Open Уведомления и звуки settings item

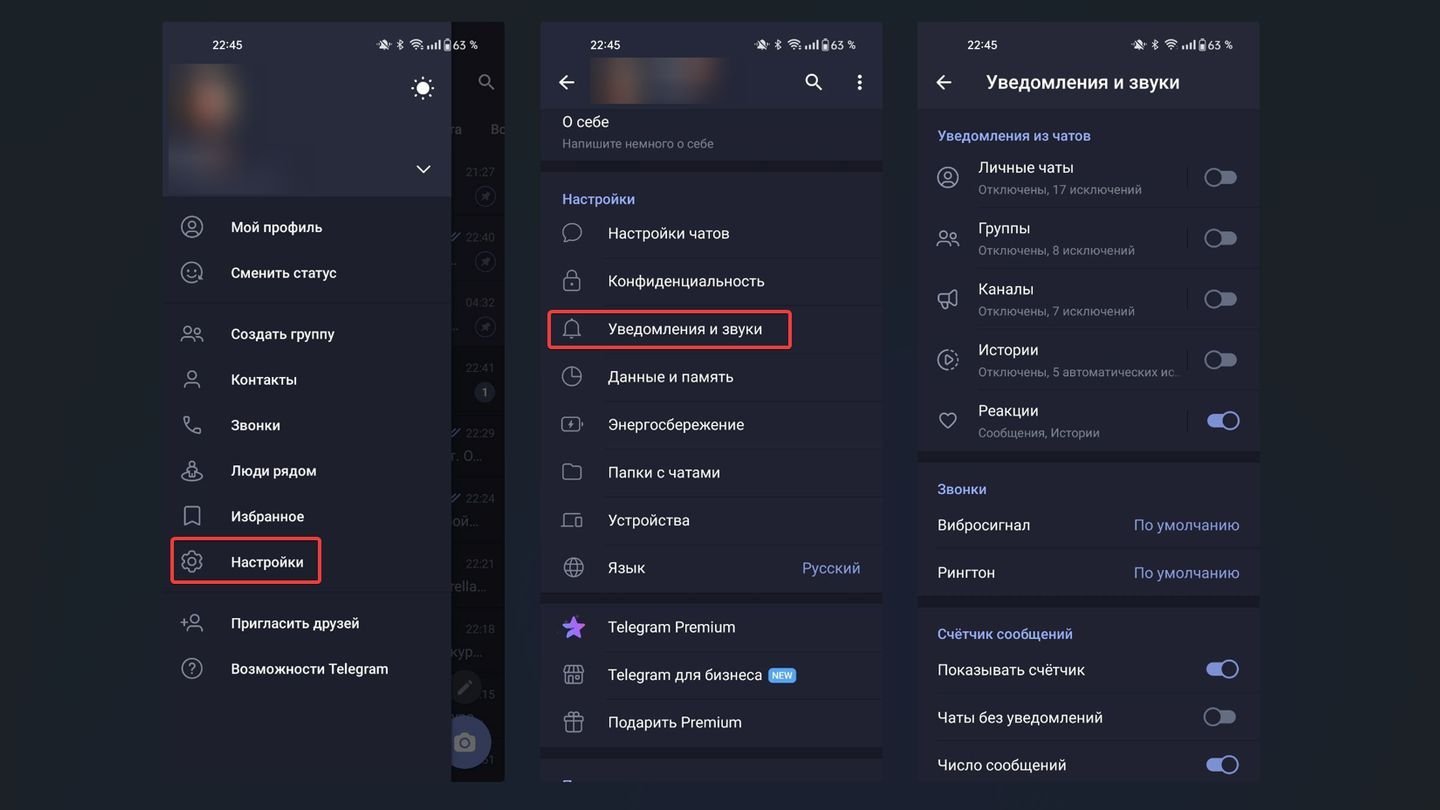tap(711, 329)
